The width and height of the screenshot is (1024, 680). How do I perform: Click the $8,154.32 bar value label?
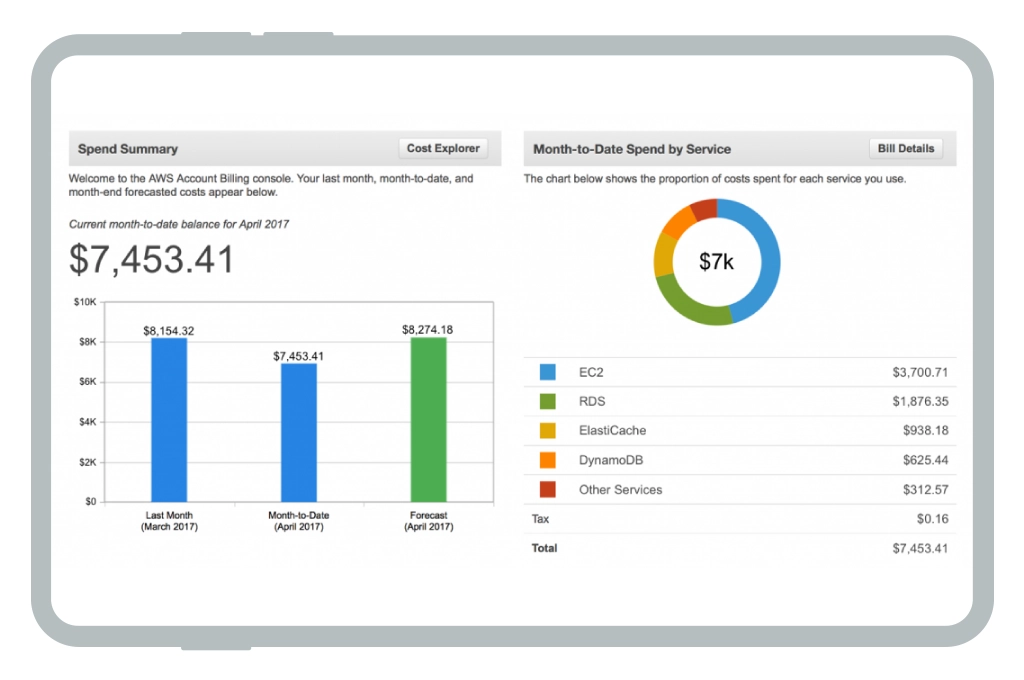168,331
